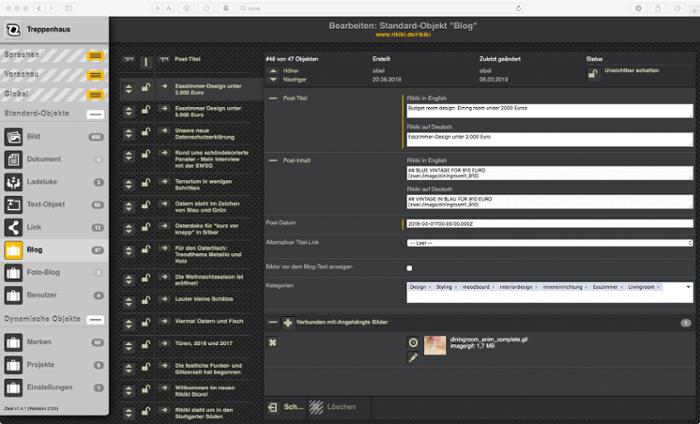700x424 pixels.
Task: Open the Marken dynamic objects
Action: tap(54, 342)
